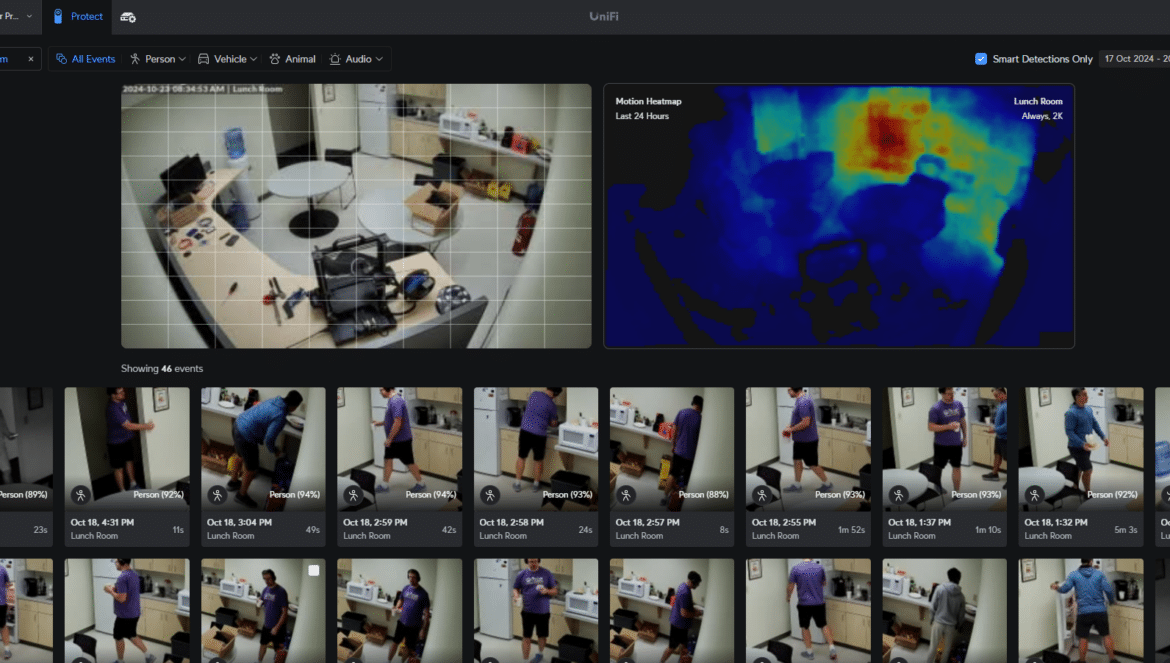Click "Lunch Room" under the 1:32 PM event
Viewport: 1170px width, 663px height.
(x=1048, y=536)
